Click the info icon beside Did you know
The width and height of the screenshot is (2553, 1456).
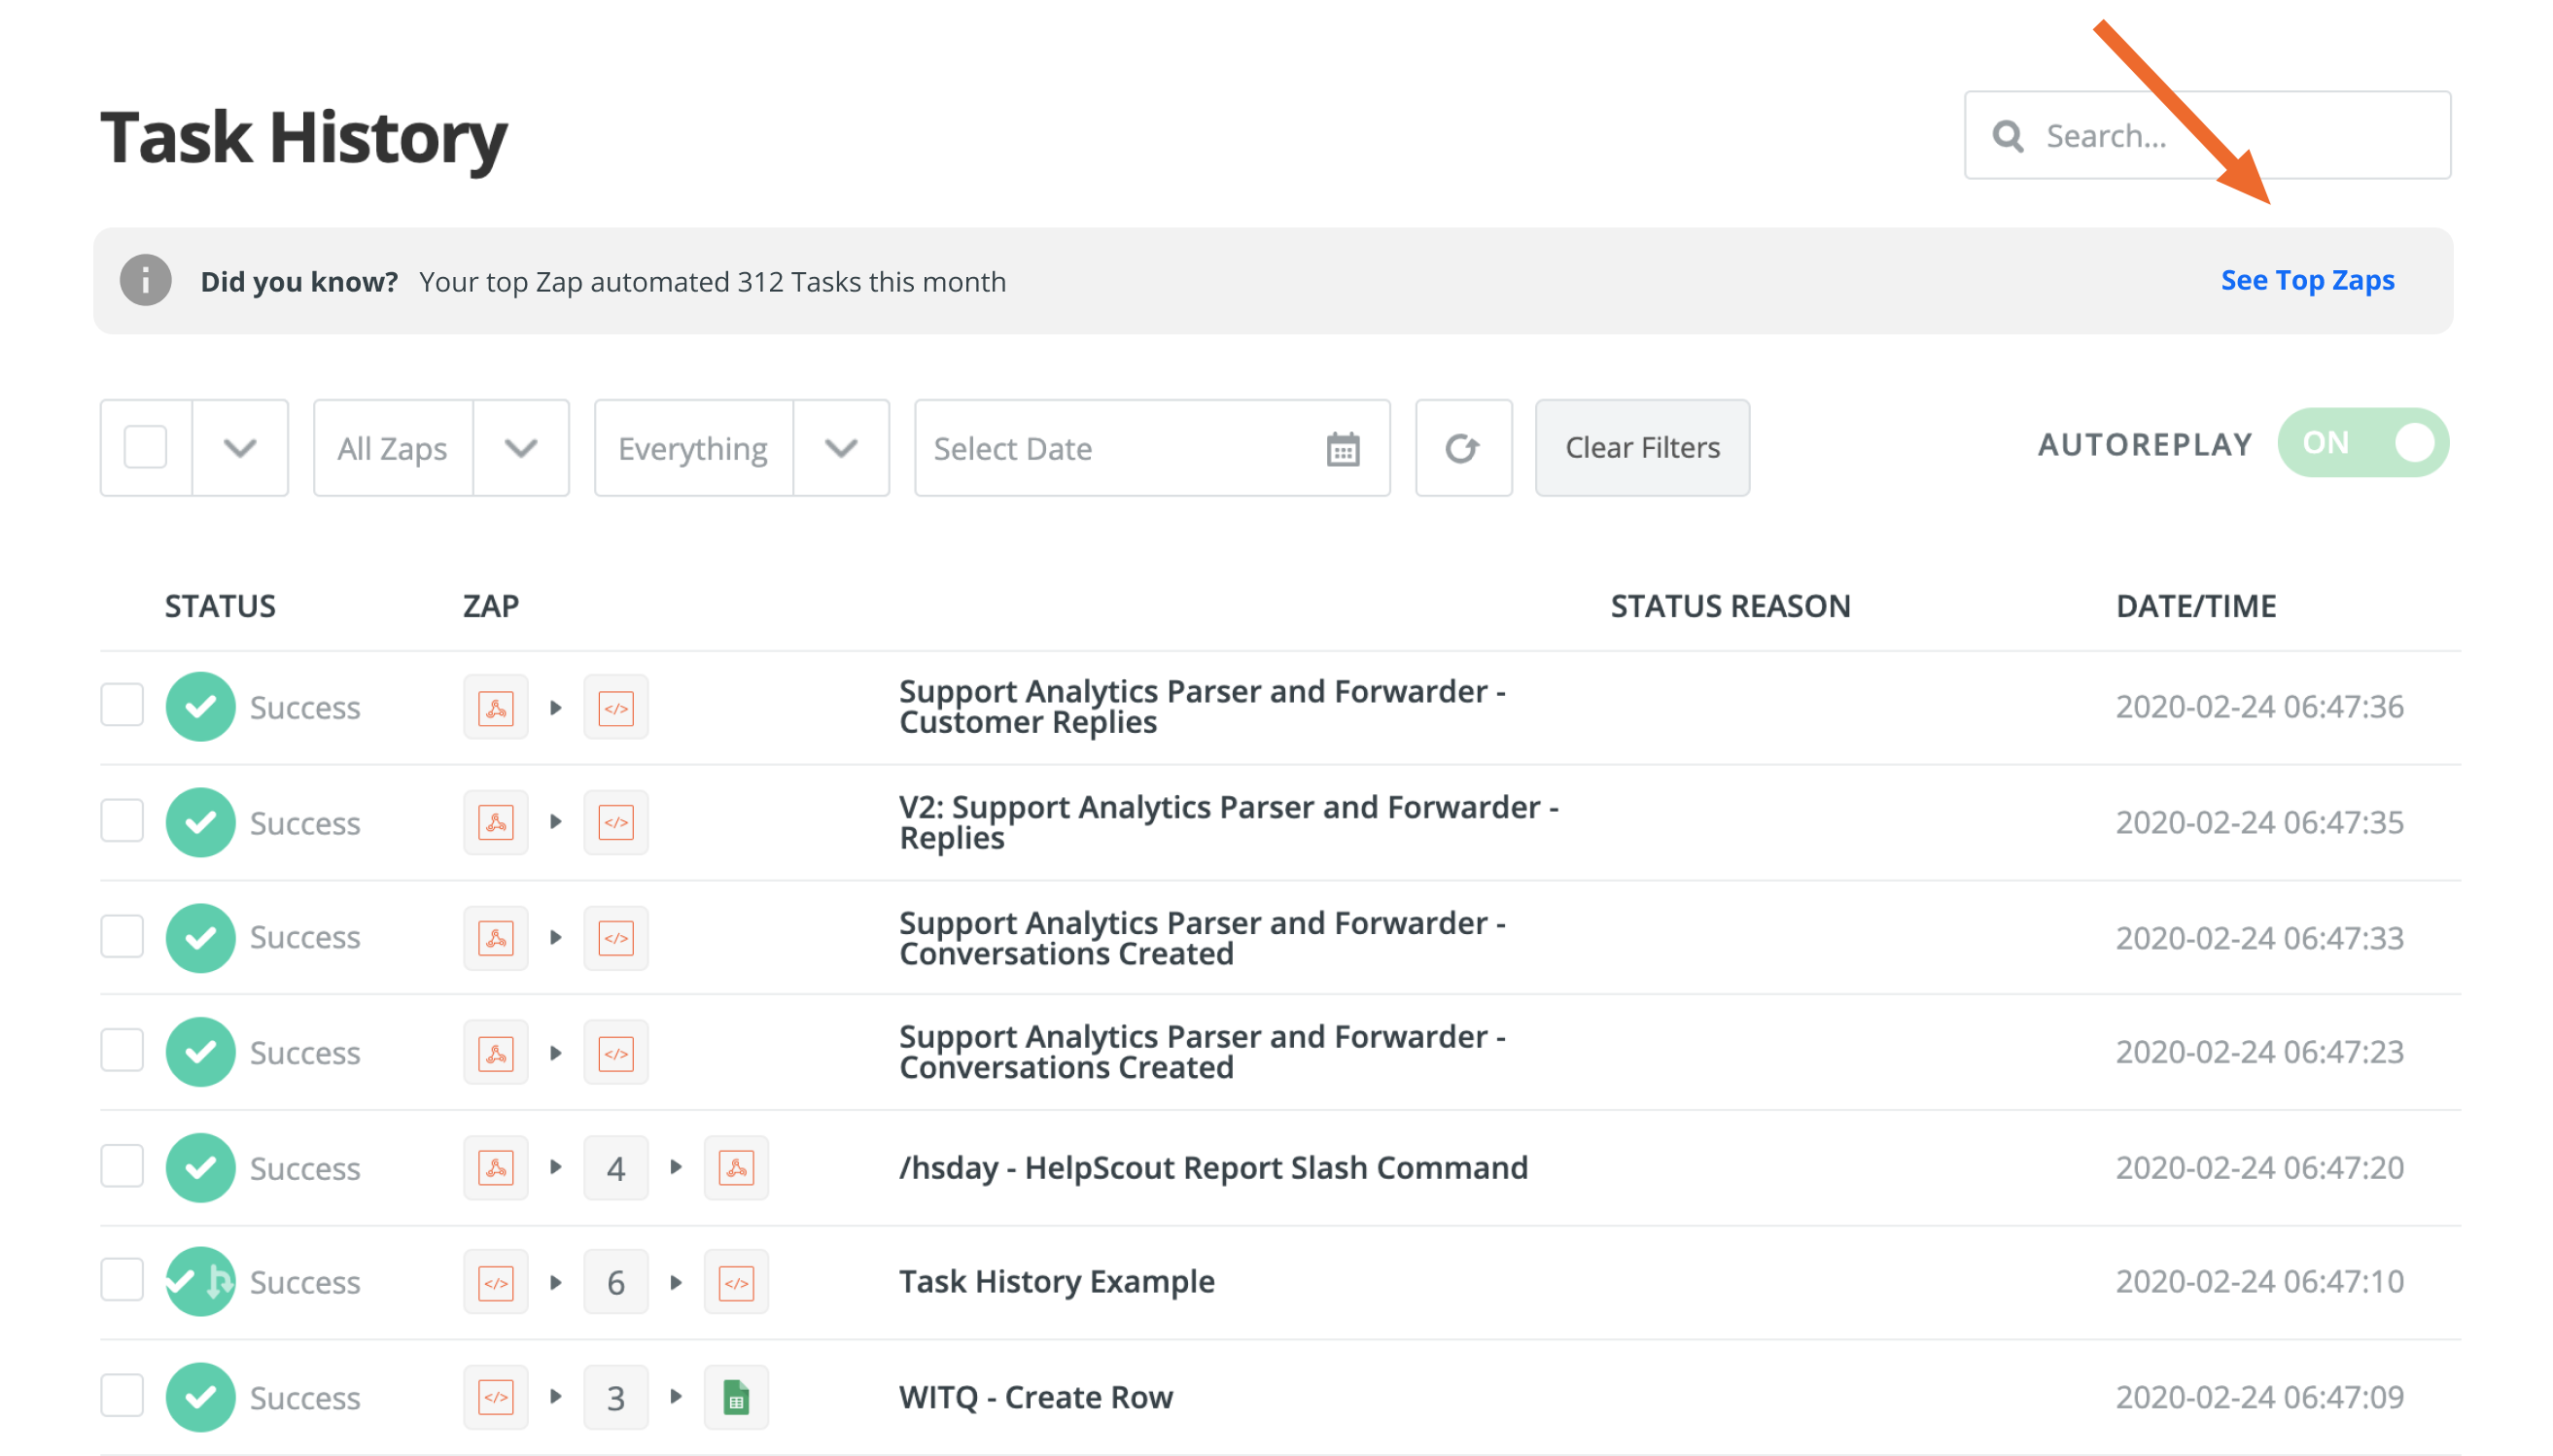click(x=146, y=280)
